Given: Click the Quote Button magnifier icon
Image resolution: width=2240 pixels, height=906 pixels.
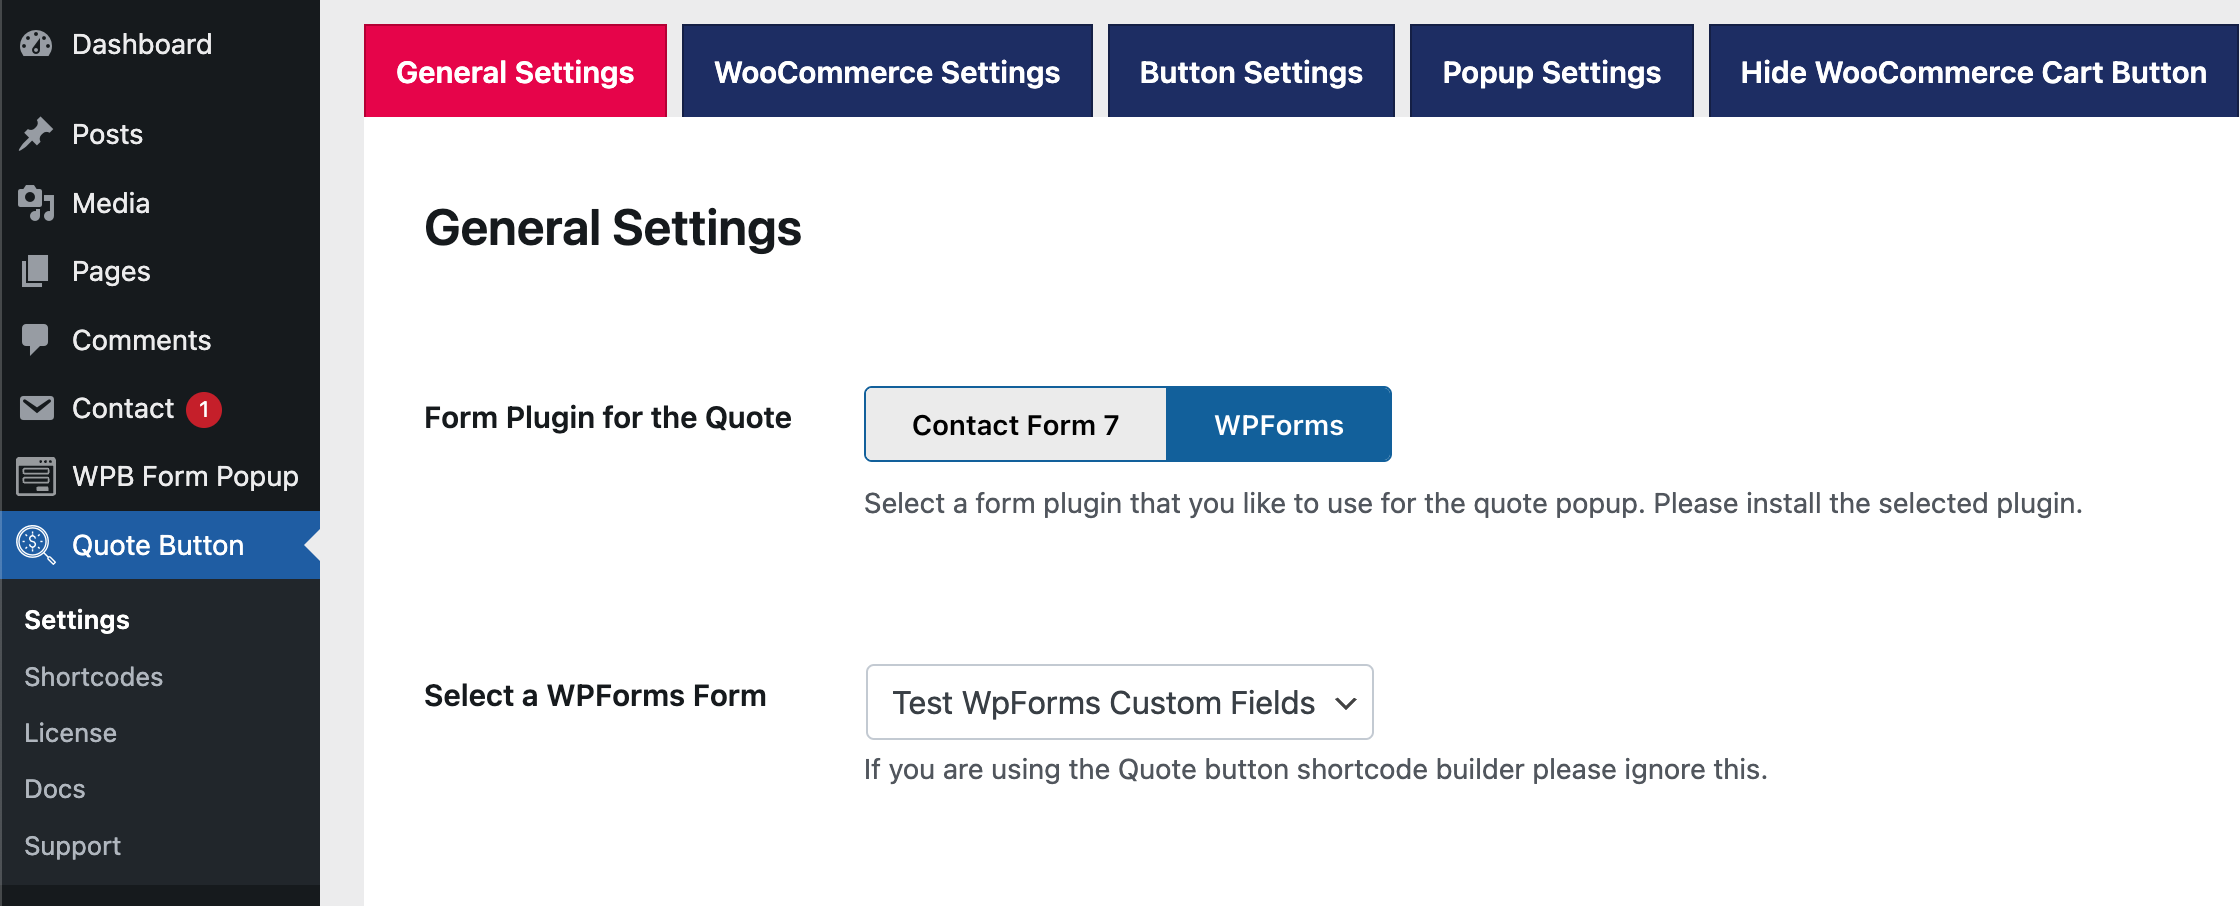Looking at the screenshot, I should coord(36,545).
